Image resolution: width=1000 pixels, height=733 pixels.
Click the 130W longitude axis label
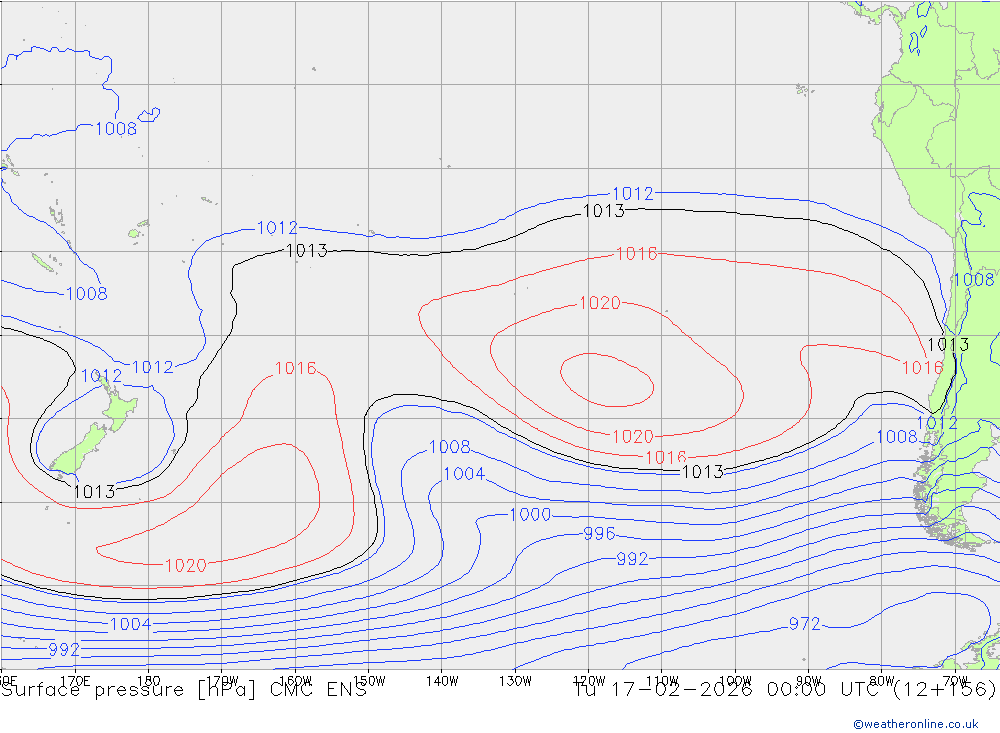tap(515, 681)
